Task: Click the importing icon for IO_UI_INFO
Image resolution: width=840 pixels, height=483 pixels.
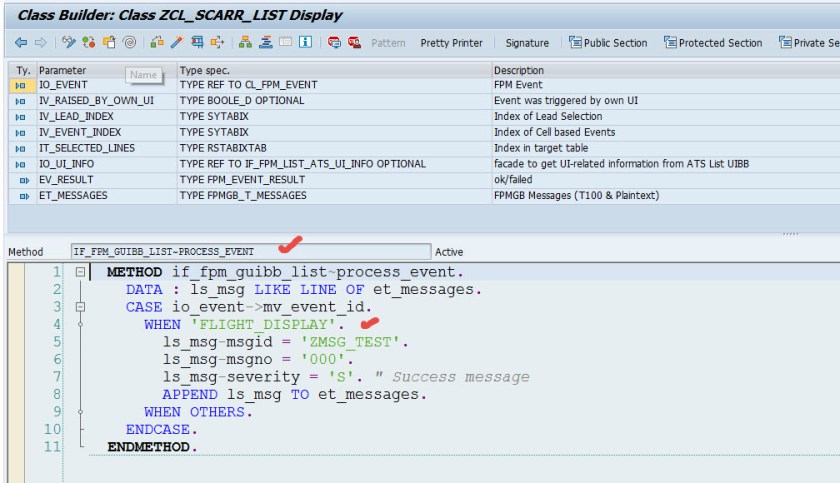Action: tap(20, 164)
